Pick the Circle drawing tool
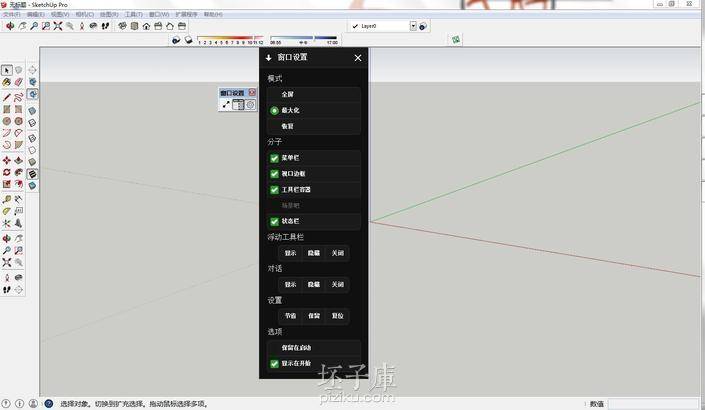This screenshot has height=410, width=705. pyautogui.click(x=6, y=121)
